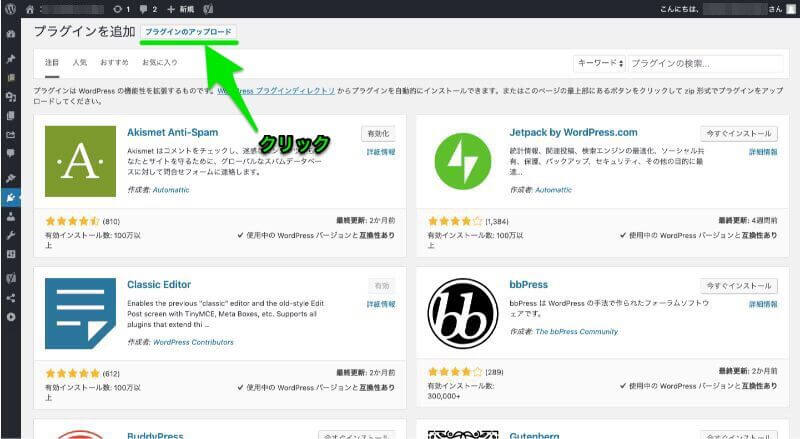Open the BuddyPress title link

click(155, 435)
